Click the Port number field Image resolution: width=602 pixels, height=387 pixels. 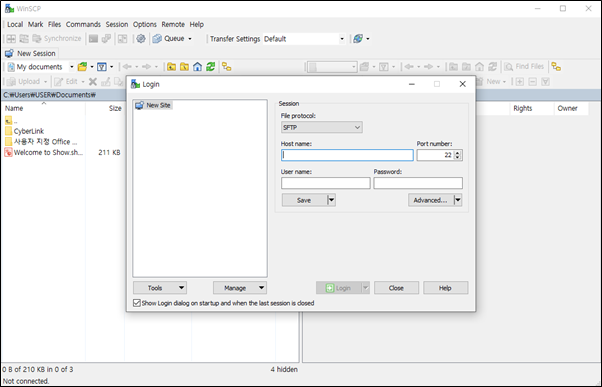click(x=435, y=155)
